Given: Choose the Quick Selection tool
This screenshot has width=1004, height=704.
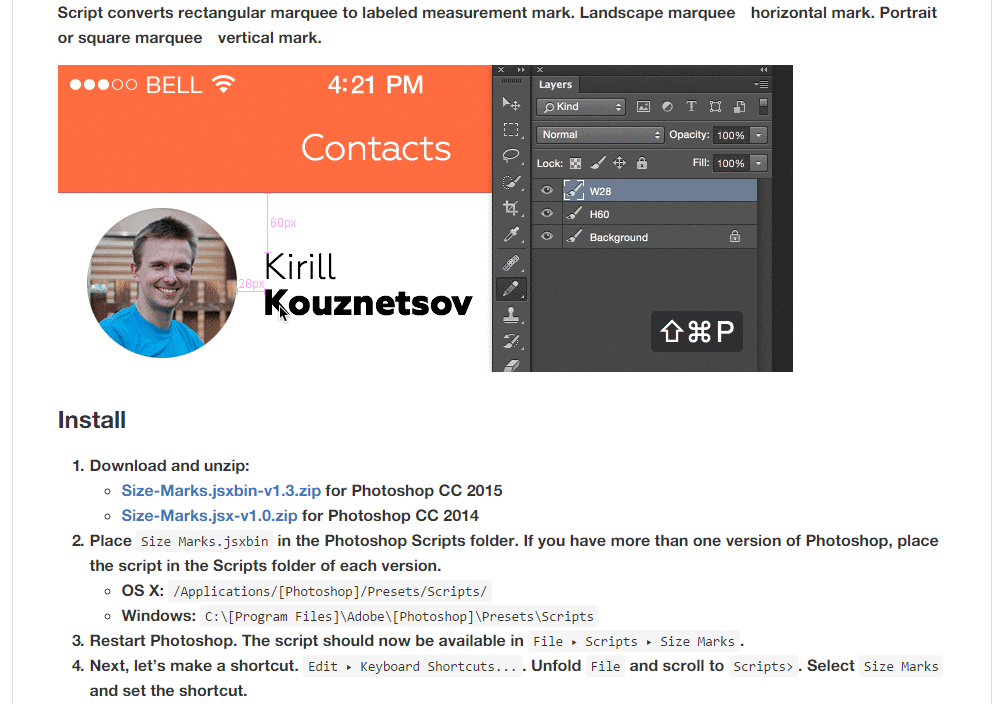Looking at the screenshot, I should 511,182.
